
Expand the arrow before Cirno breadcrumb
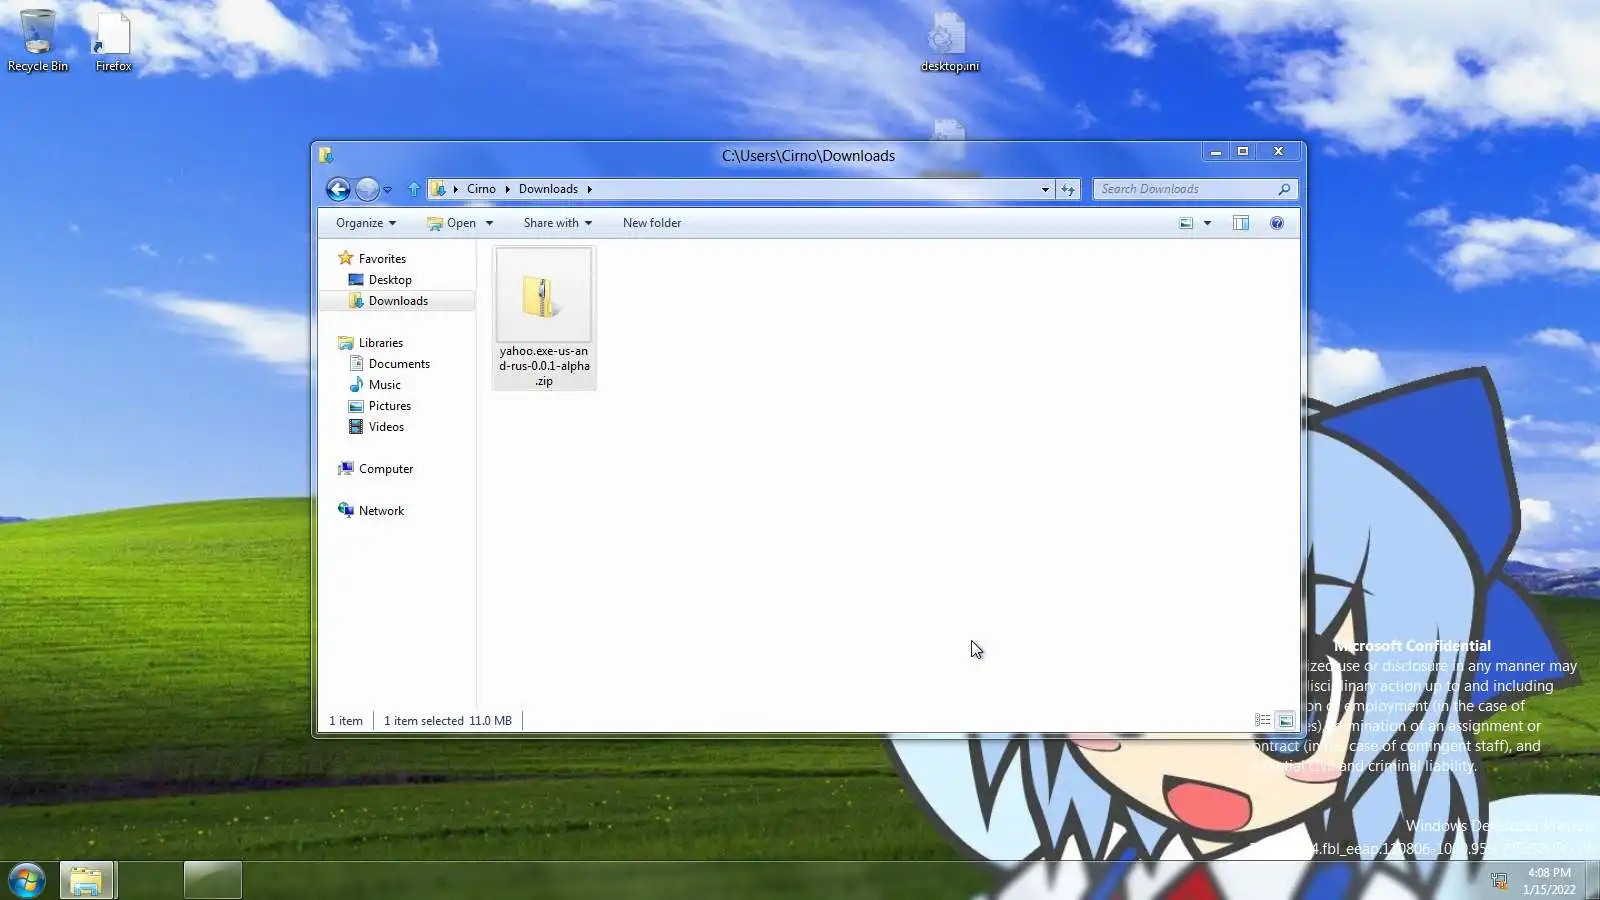pos(455,189)
